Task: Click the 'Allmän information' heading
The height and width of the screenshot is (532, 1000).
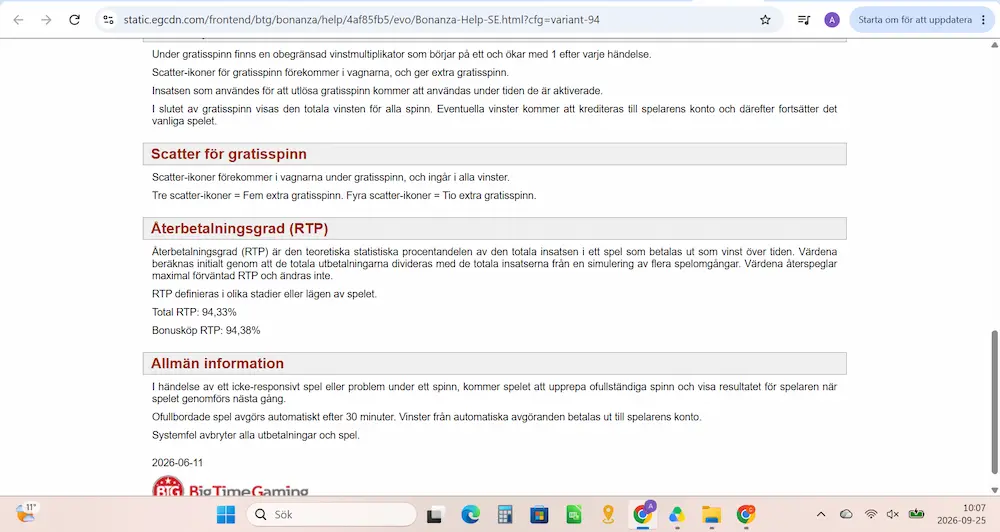Action: [217, 364]
